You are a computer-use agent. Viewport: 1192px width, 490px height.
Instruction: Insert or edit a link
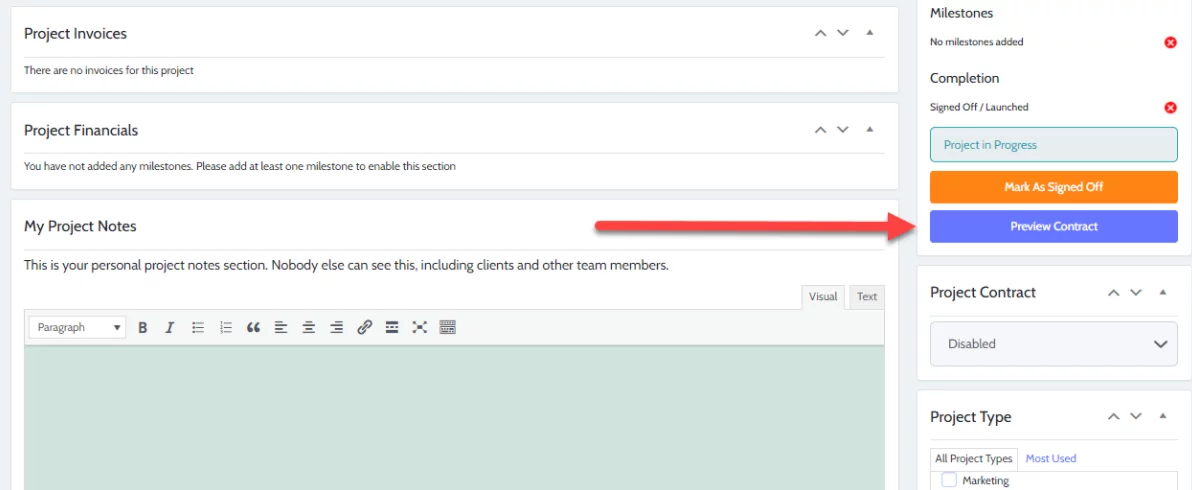pyautogui.click(x=365, y=327)
